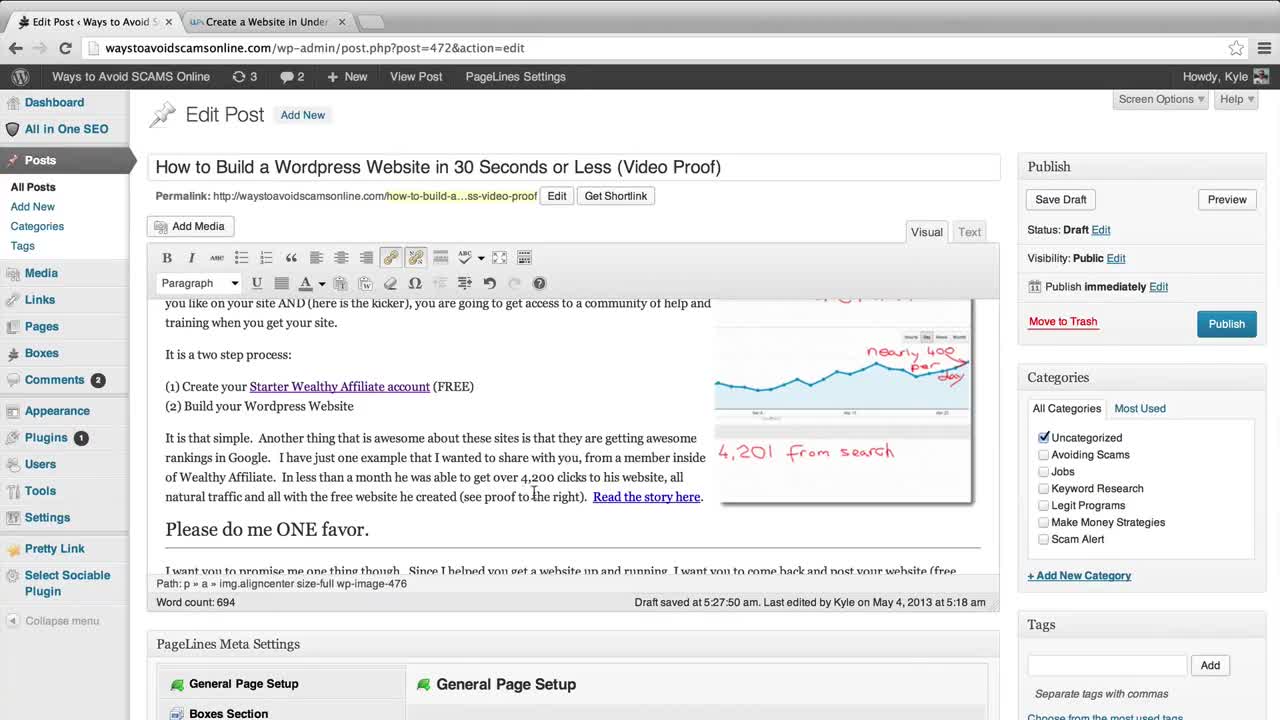
Task: Check the Keyword Research category
Action: pos(1044,488)
